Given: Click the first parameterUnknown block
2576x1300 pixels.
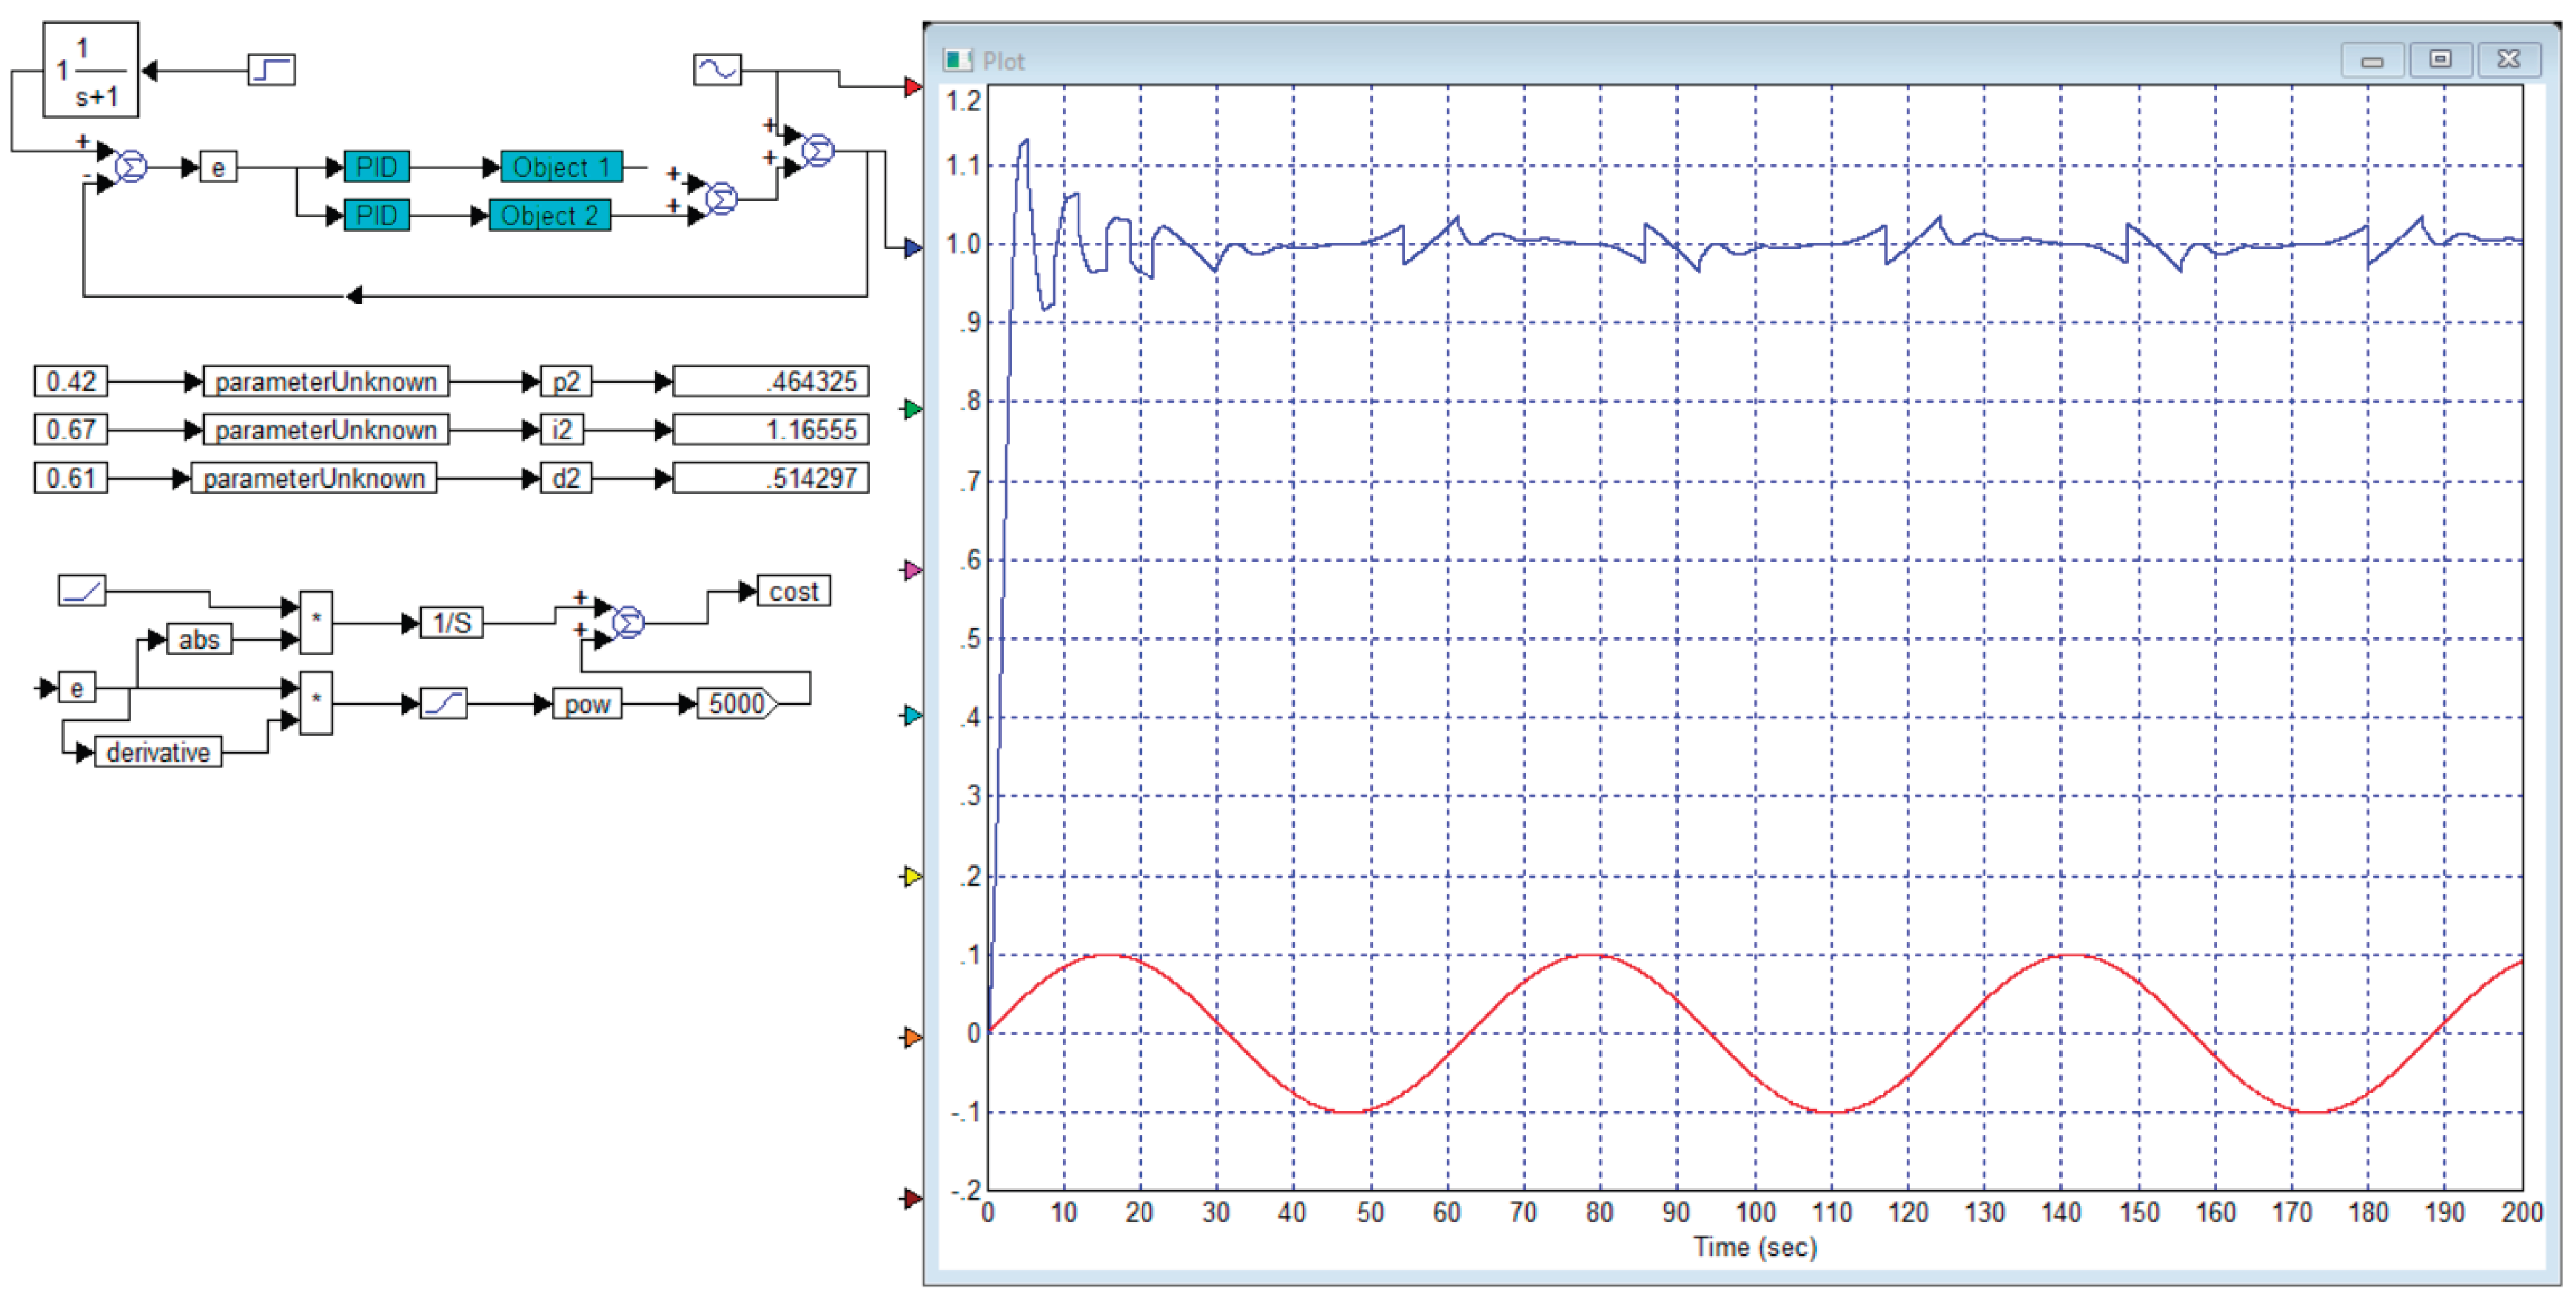Looking at the screenshot, I should [x=326, y=381].
